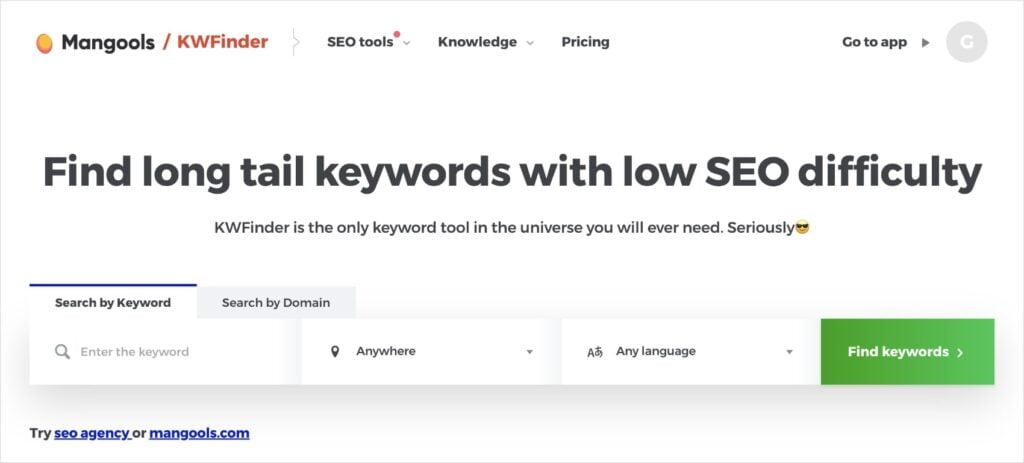
Task: Open the Pricing page
Action: pyautogui.click(x=585, y=42)
